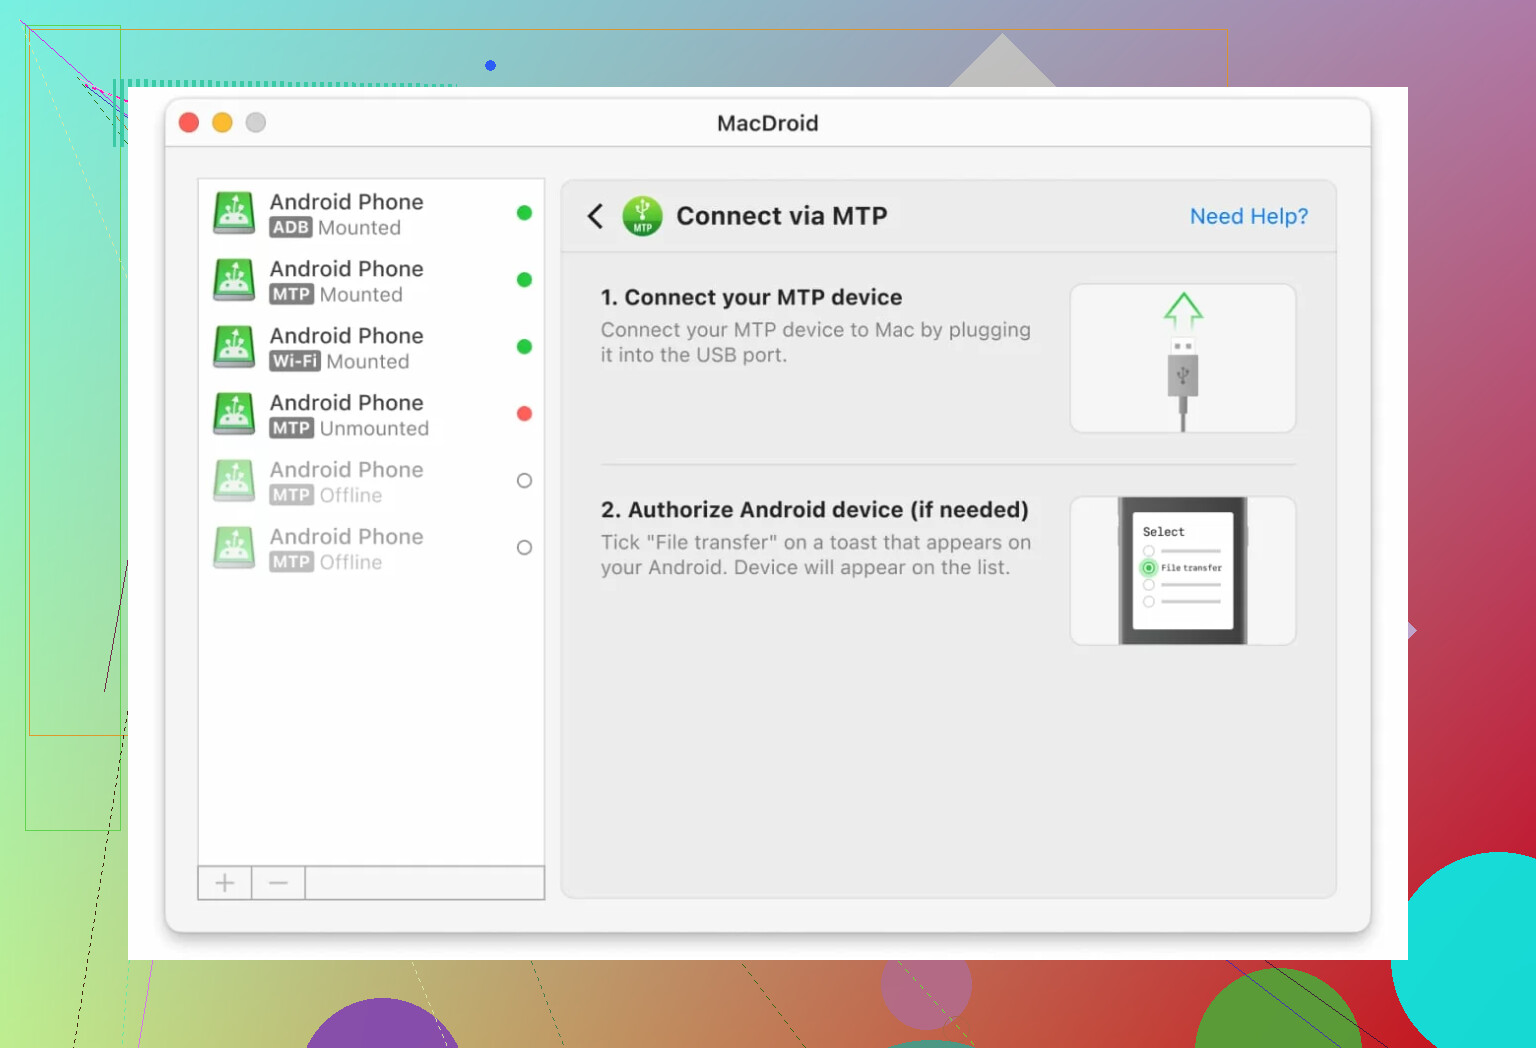1536x1048 pixels.
Task: Select the Wi-Fi Mounted Android Phone icon
Action: pyautogui.click(x=234, y=347)
